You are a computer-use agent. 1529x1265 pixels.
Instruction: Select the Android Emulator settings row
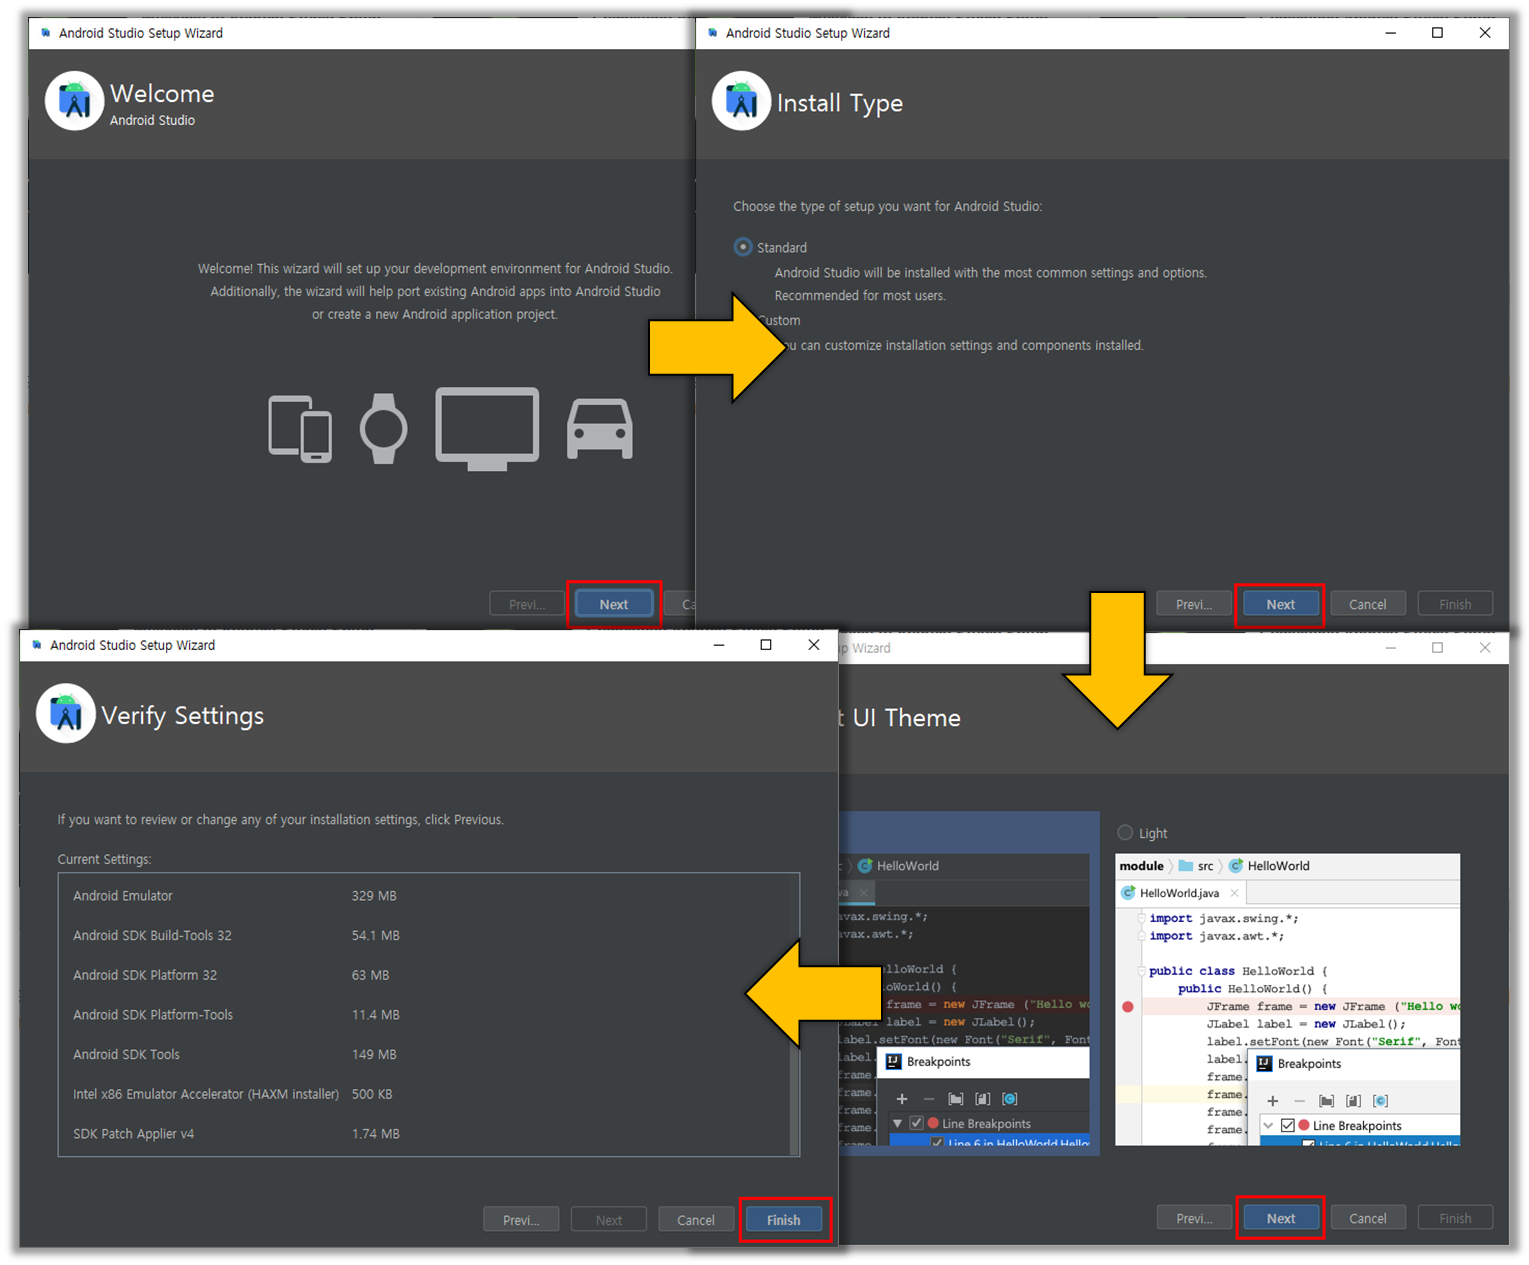click(x=424, y=896)
